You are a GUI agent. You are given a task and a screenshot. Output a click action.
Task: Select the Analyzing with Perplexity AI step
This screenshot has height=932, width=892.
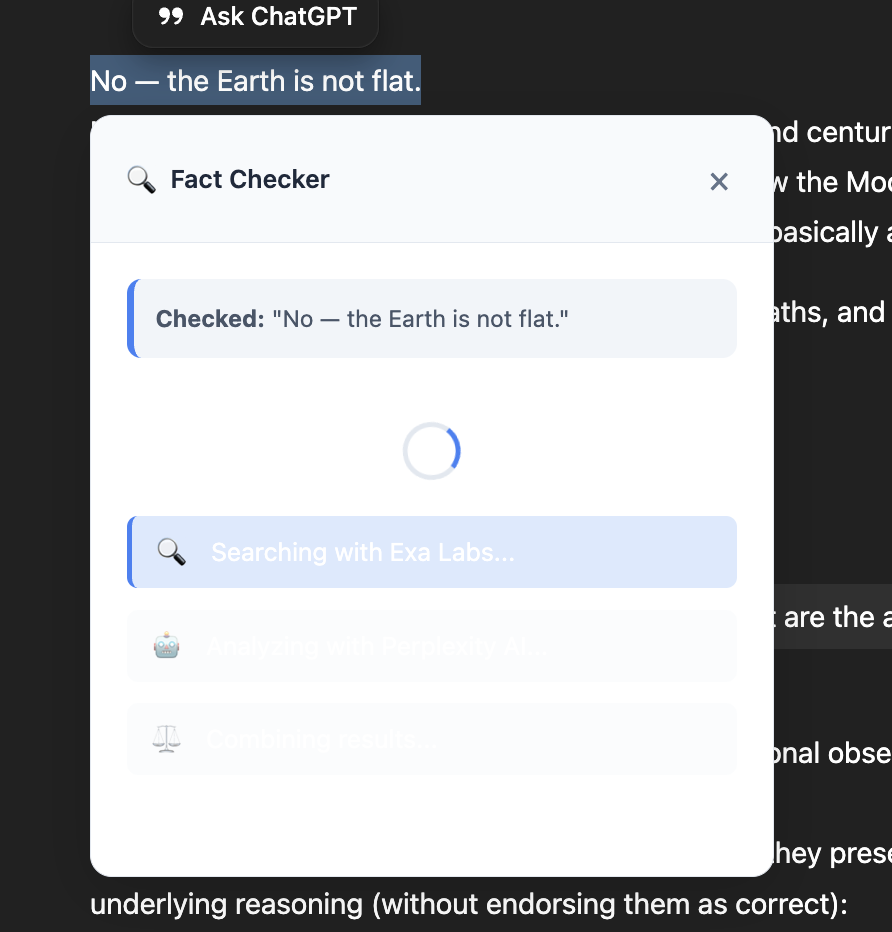(x=432, y=646)
